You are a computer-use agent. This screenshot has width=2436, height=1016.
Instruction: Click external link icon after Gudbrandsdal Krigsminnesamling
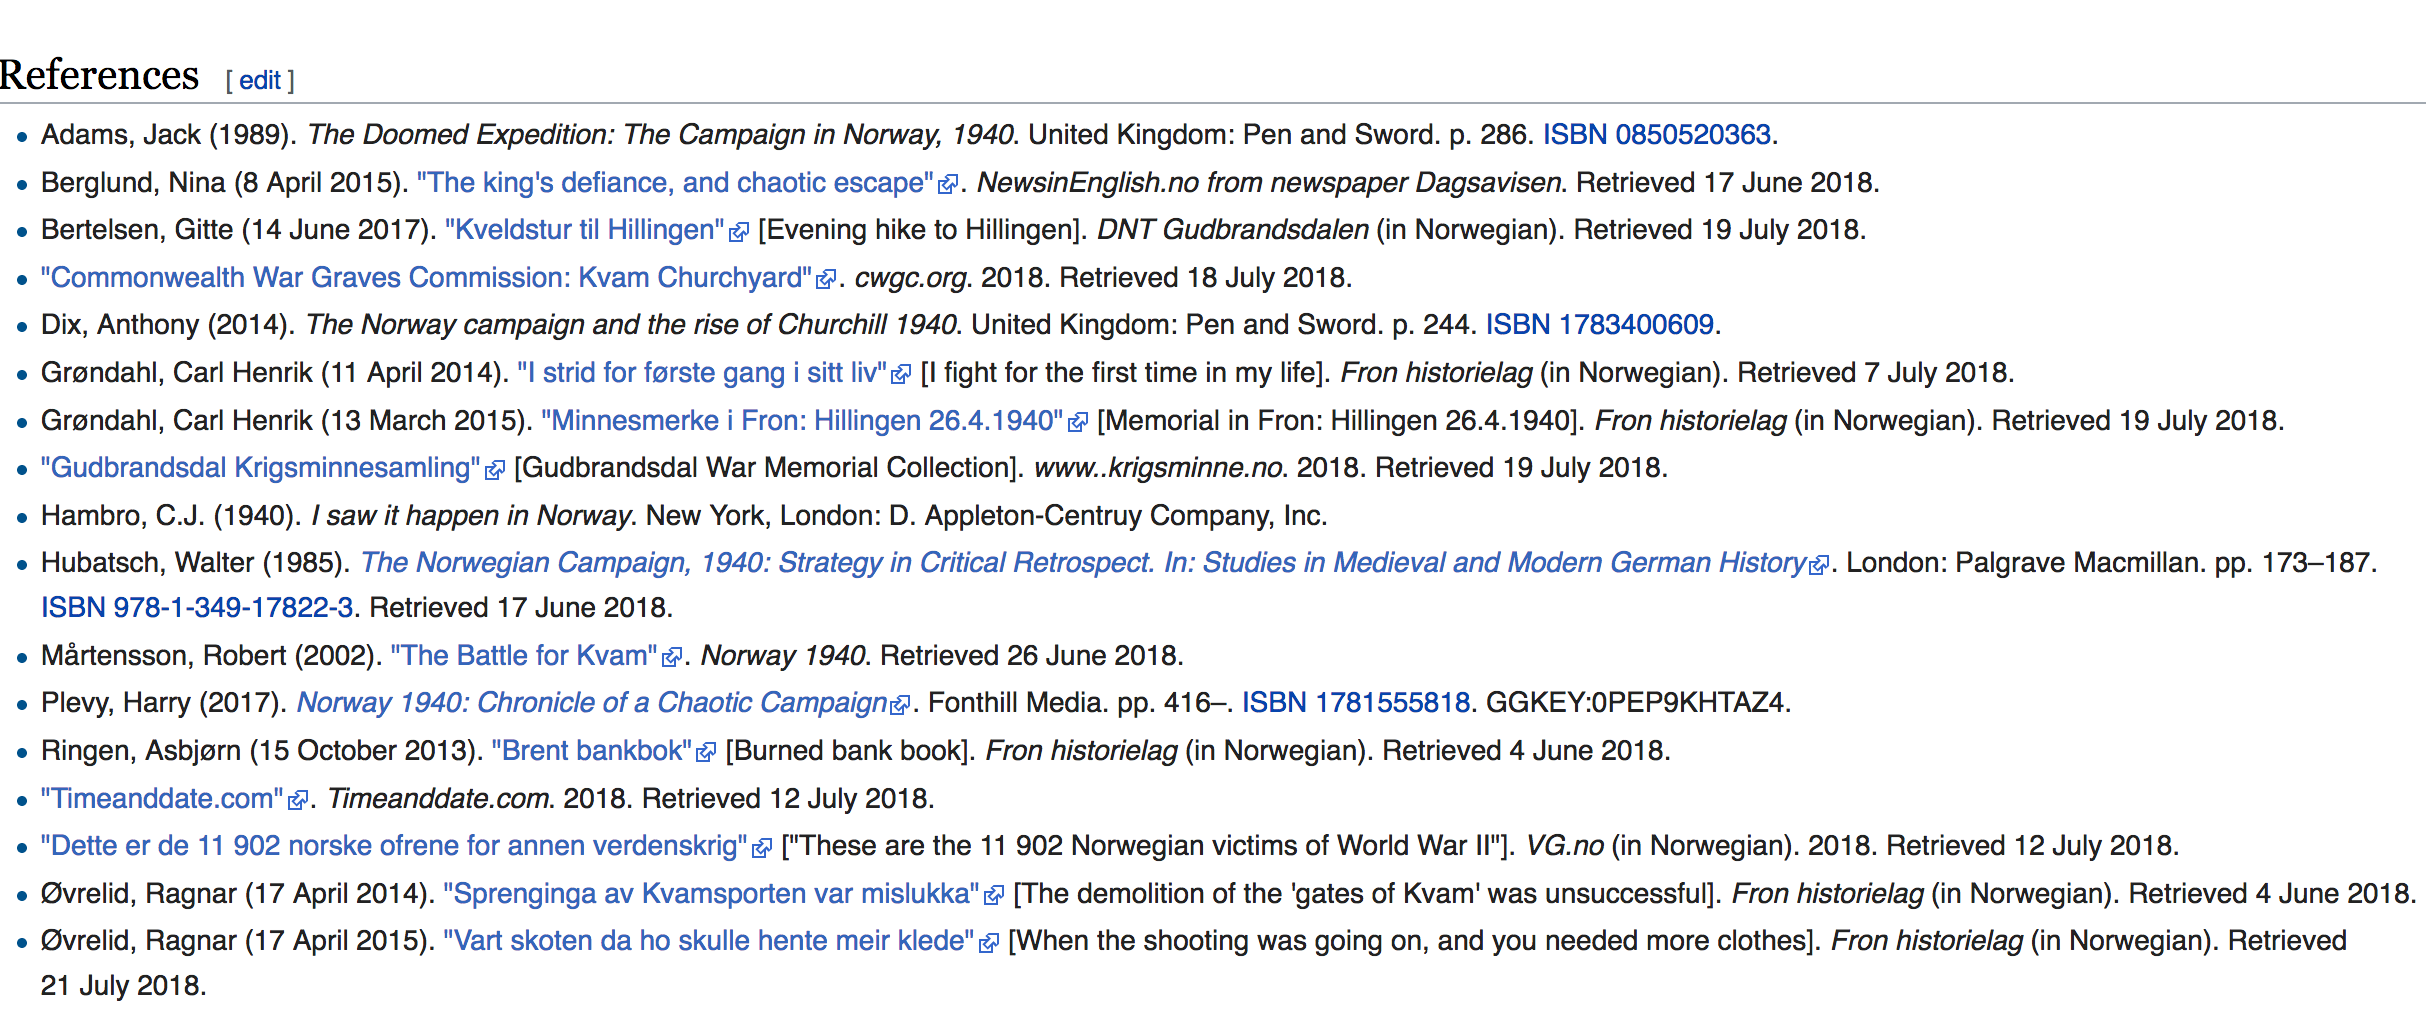click(495, 470)
